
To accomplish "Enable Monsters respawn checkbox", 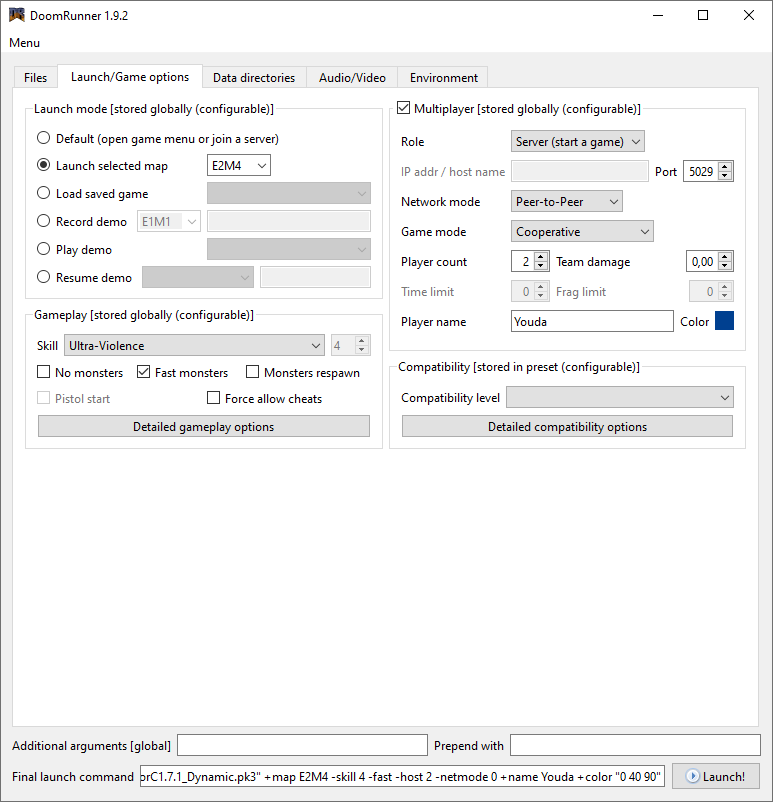I will 252,372.
